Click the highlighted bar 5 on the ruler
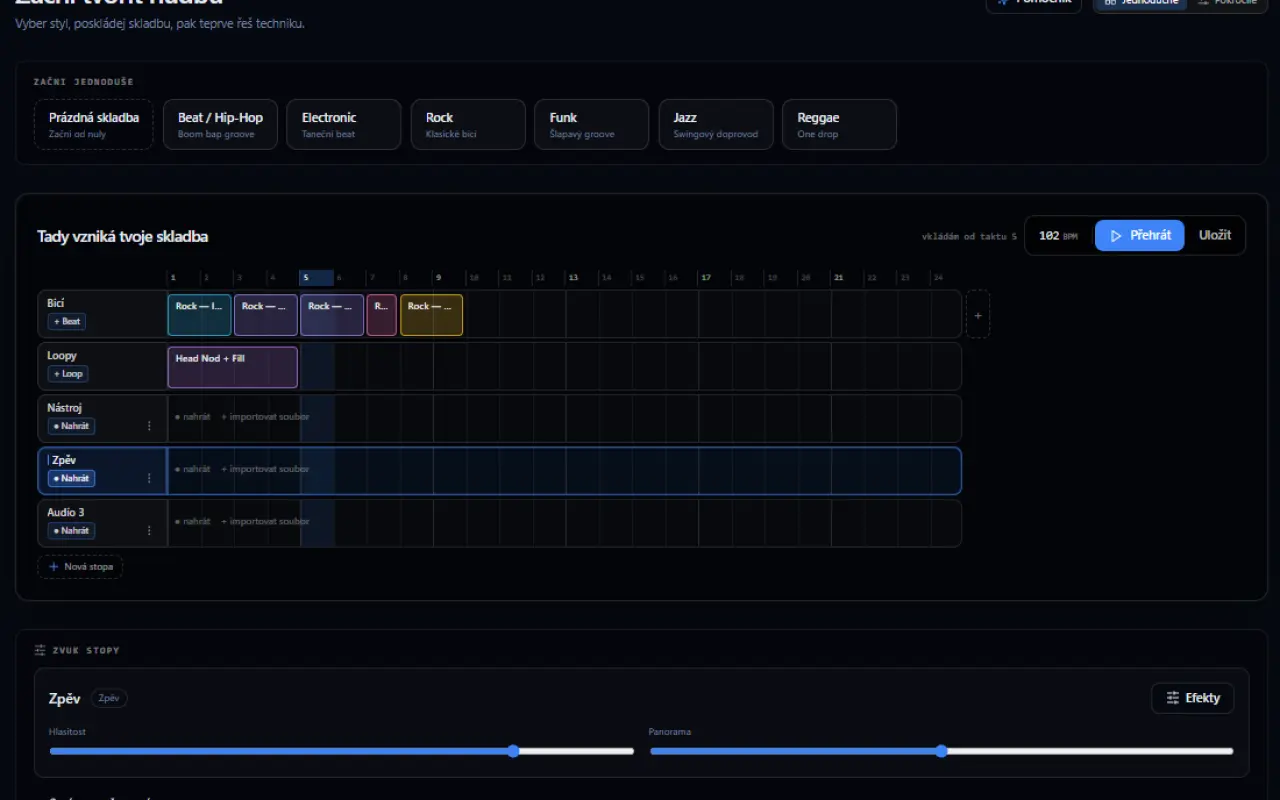The image size is (1280, 800). point(317,278)
